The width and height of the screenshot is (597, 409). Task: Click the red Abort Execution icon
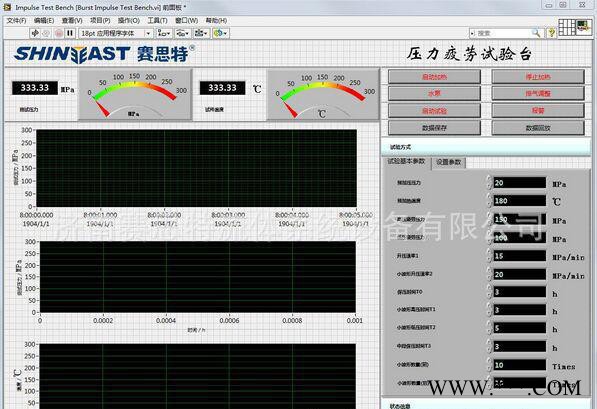click(58, 33)
